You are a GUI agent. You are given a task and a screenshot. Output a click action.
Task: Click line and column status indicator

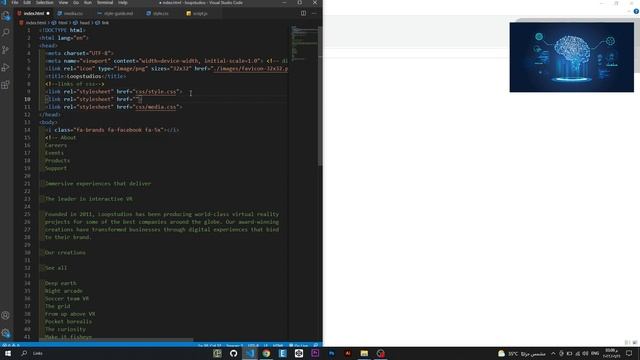click(x=209, y=345)
